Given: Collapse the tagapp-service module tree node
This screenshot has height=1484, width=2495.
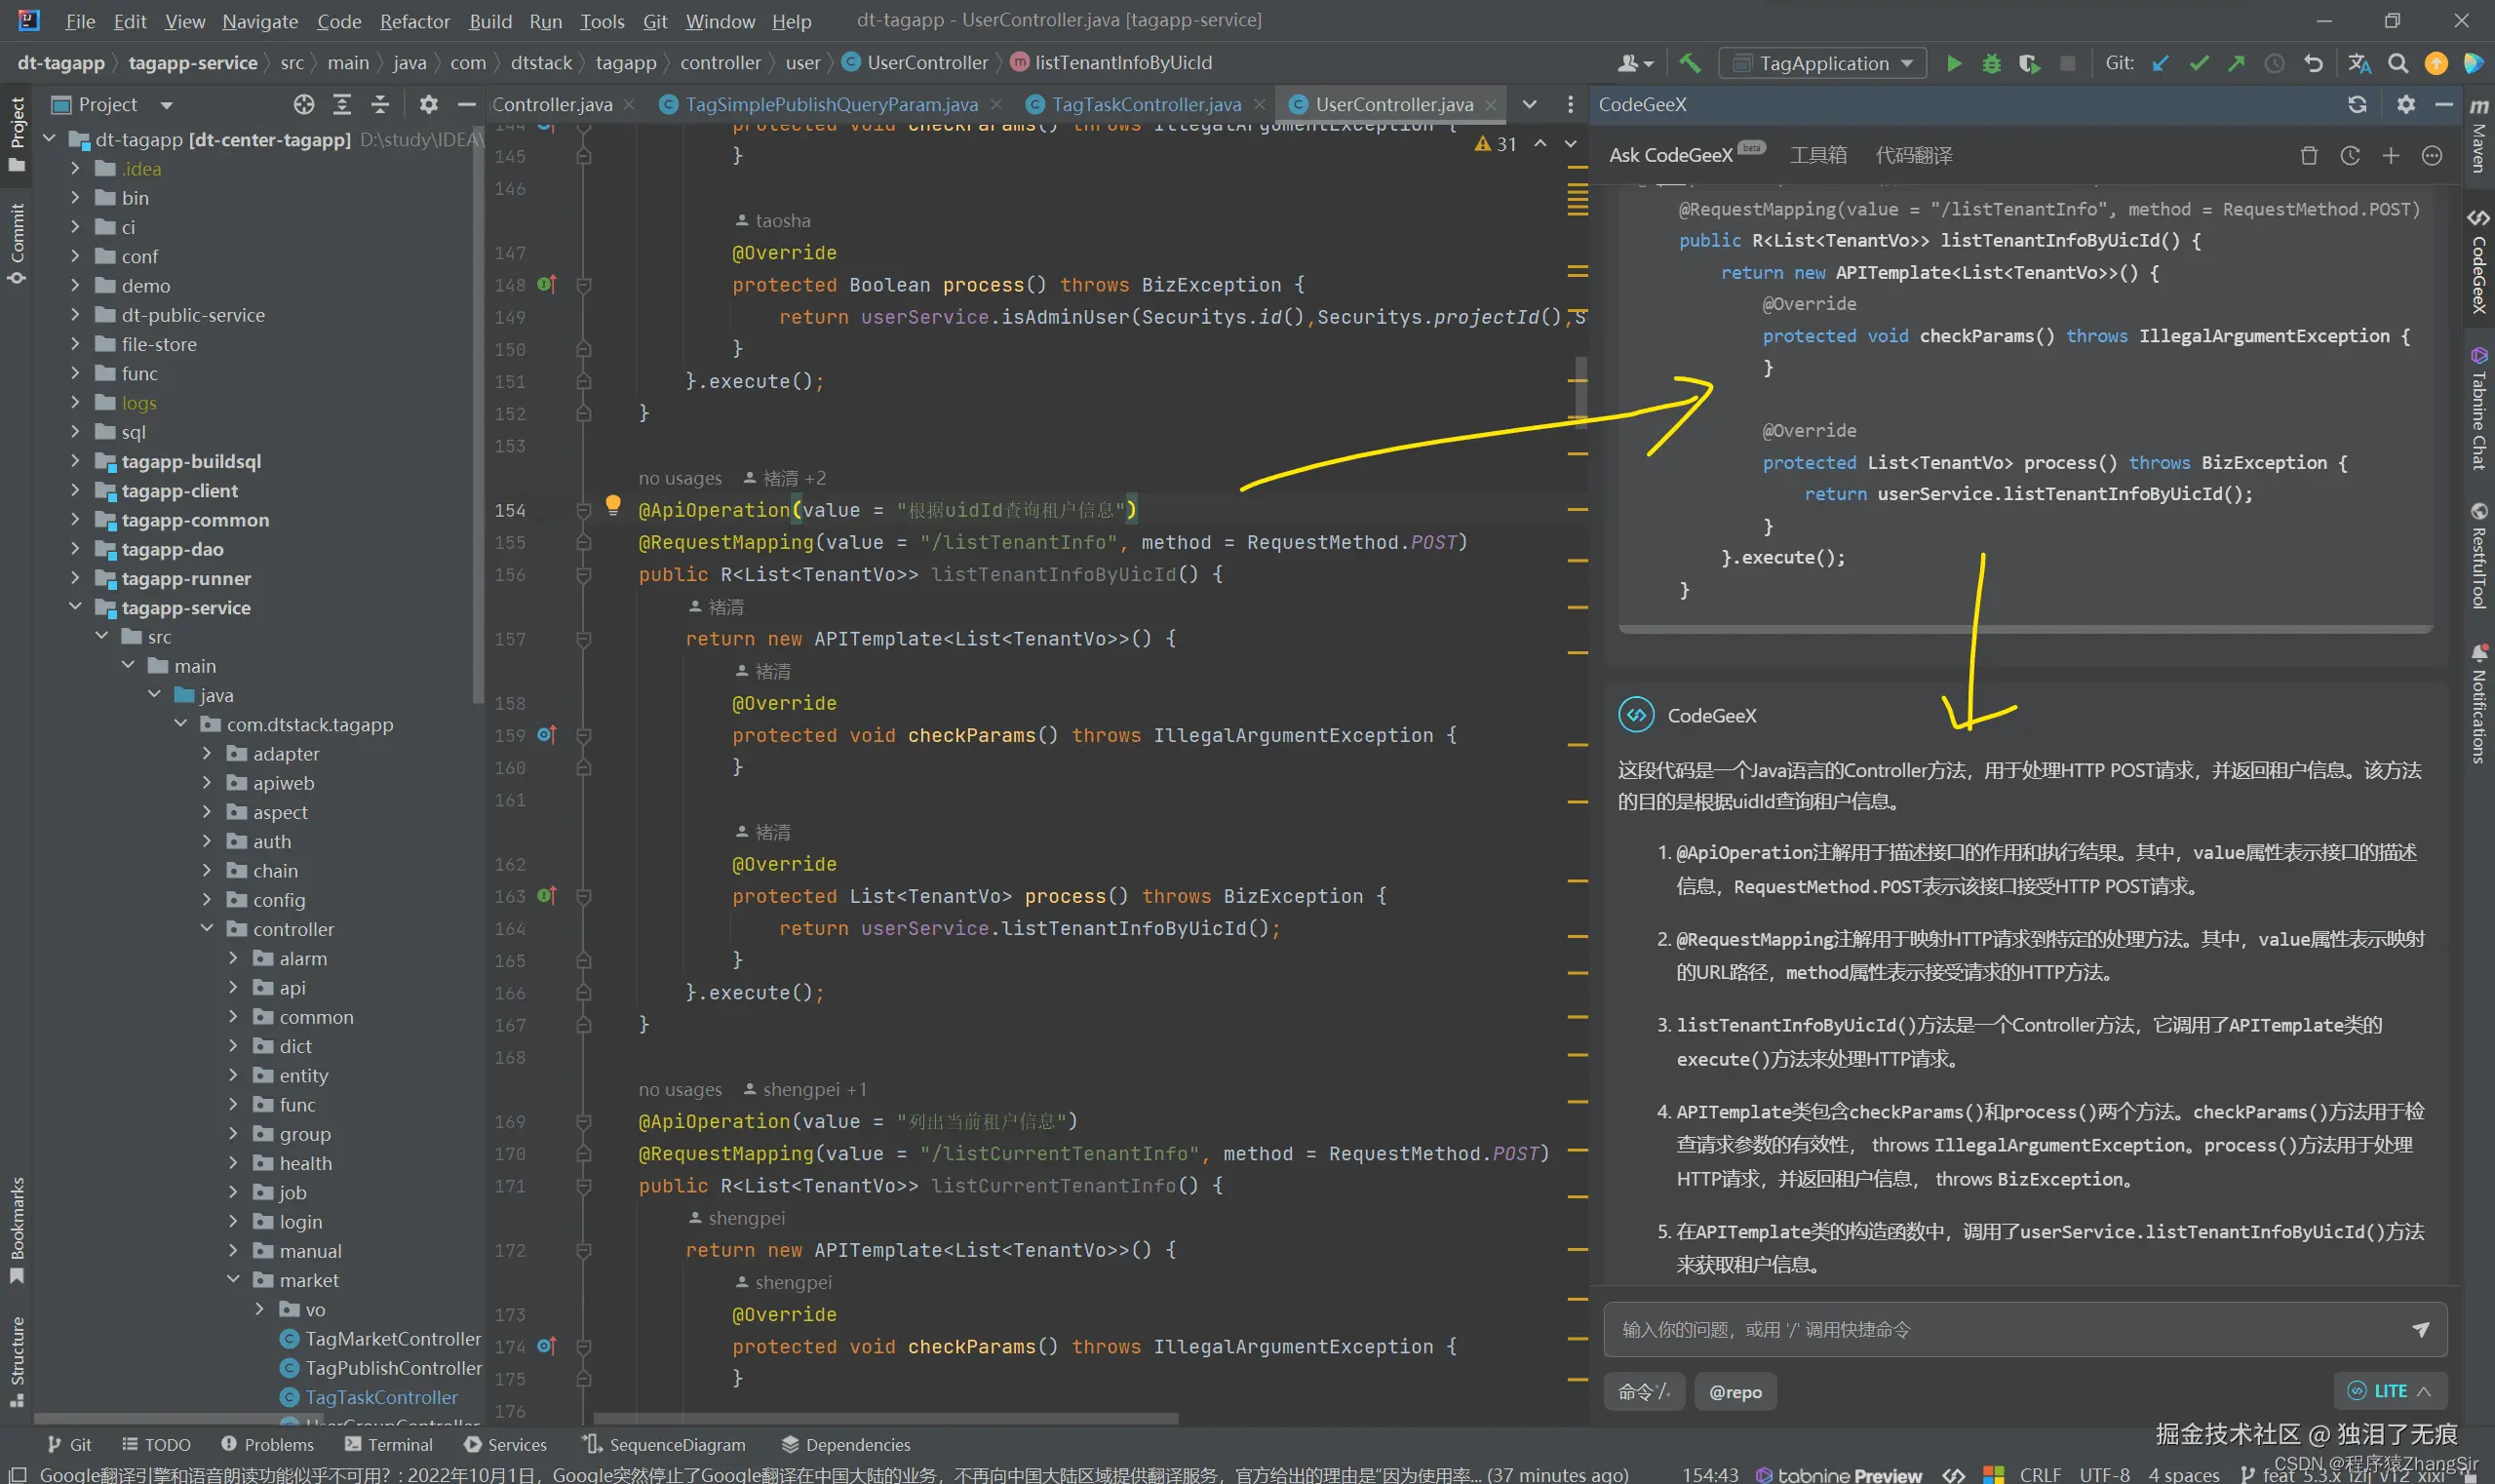Looking at the screenshot, I should click(75, 607).
